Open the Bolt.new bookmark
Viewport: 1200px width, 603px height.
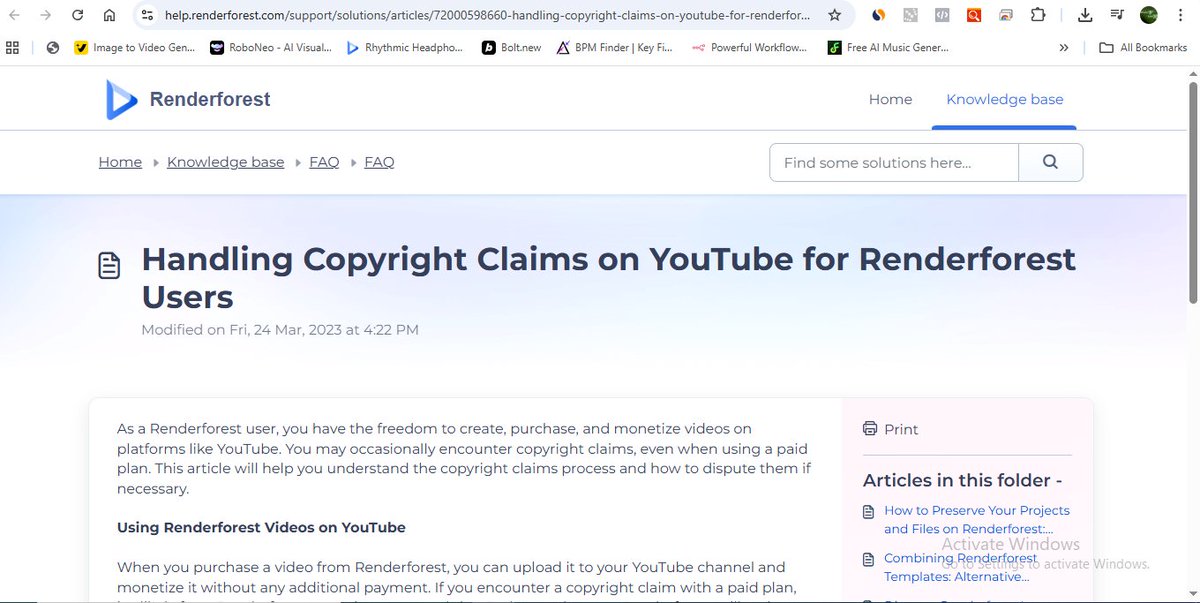point(511,47)
